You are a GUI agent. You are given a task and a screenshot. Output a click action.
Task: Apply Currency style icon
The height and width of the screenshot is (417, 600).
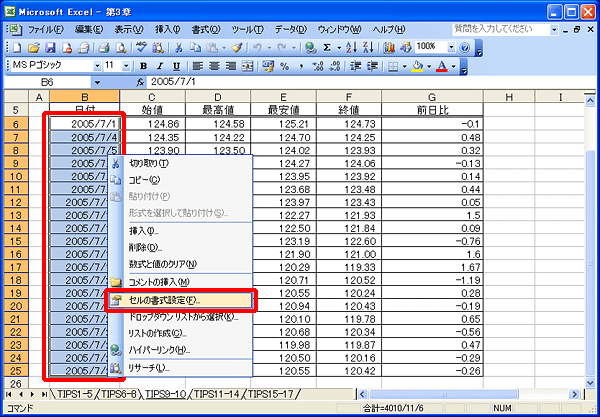(267, 67)
